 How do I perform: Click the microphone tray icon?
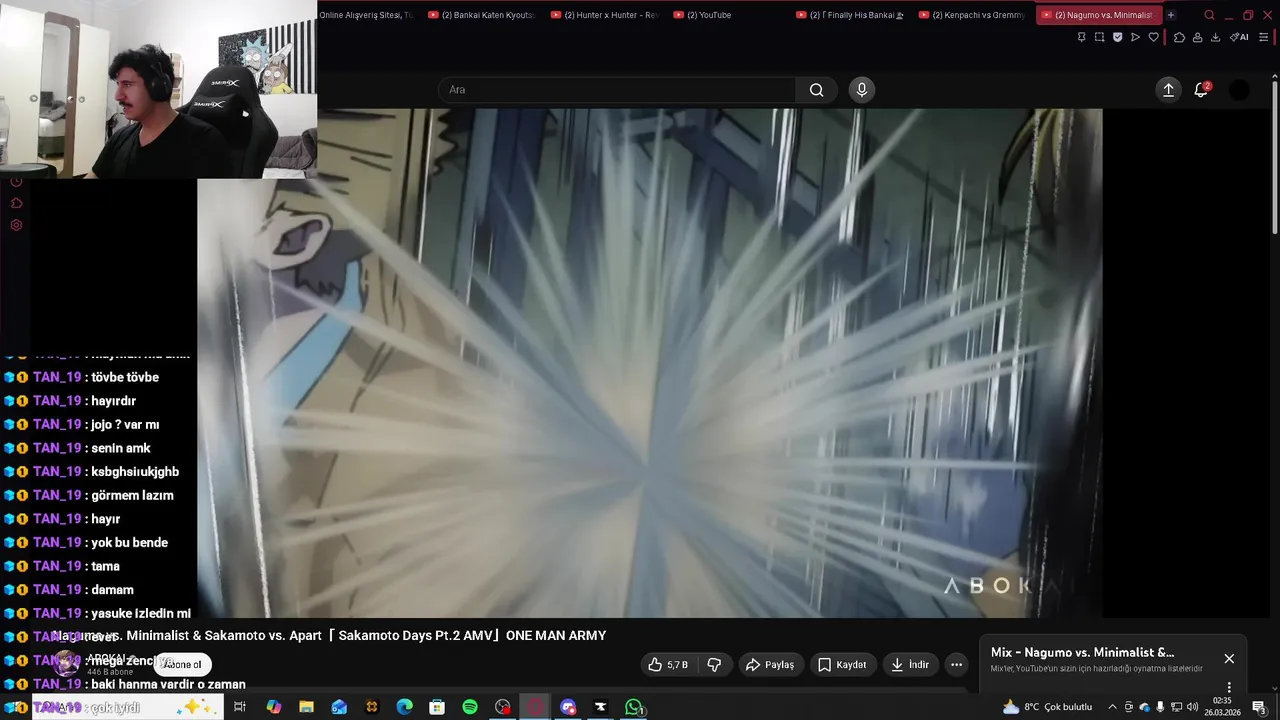1160,707
